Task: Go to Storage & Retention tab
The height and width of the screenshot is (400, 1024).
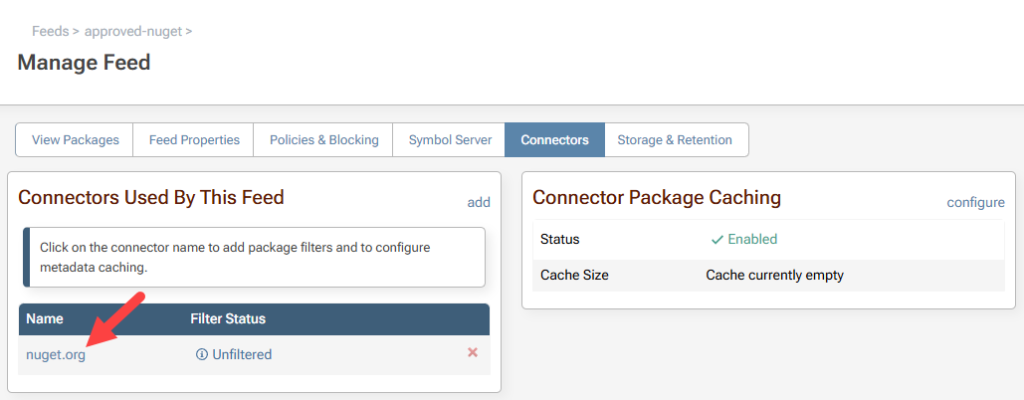Action: [675, 140]
